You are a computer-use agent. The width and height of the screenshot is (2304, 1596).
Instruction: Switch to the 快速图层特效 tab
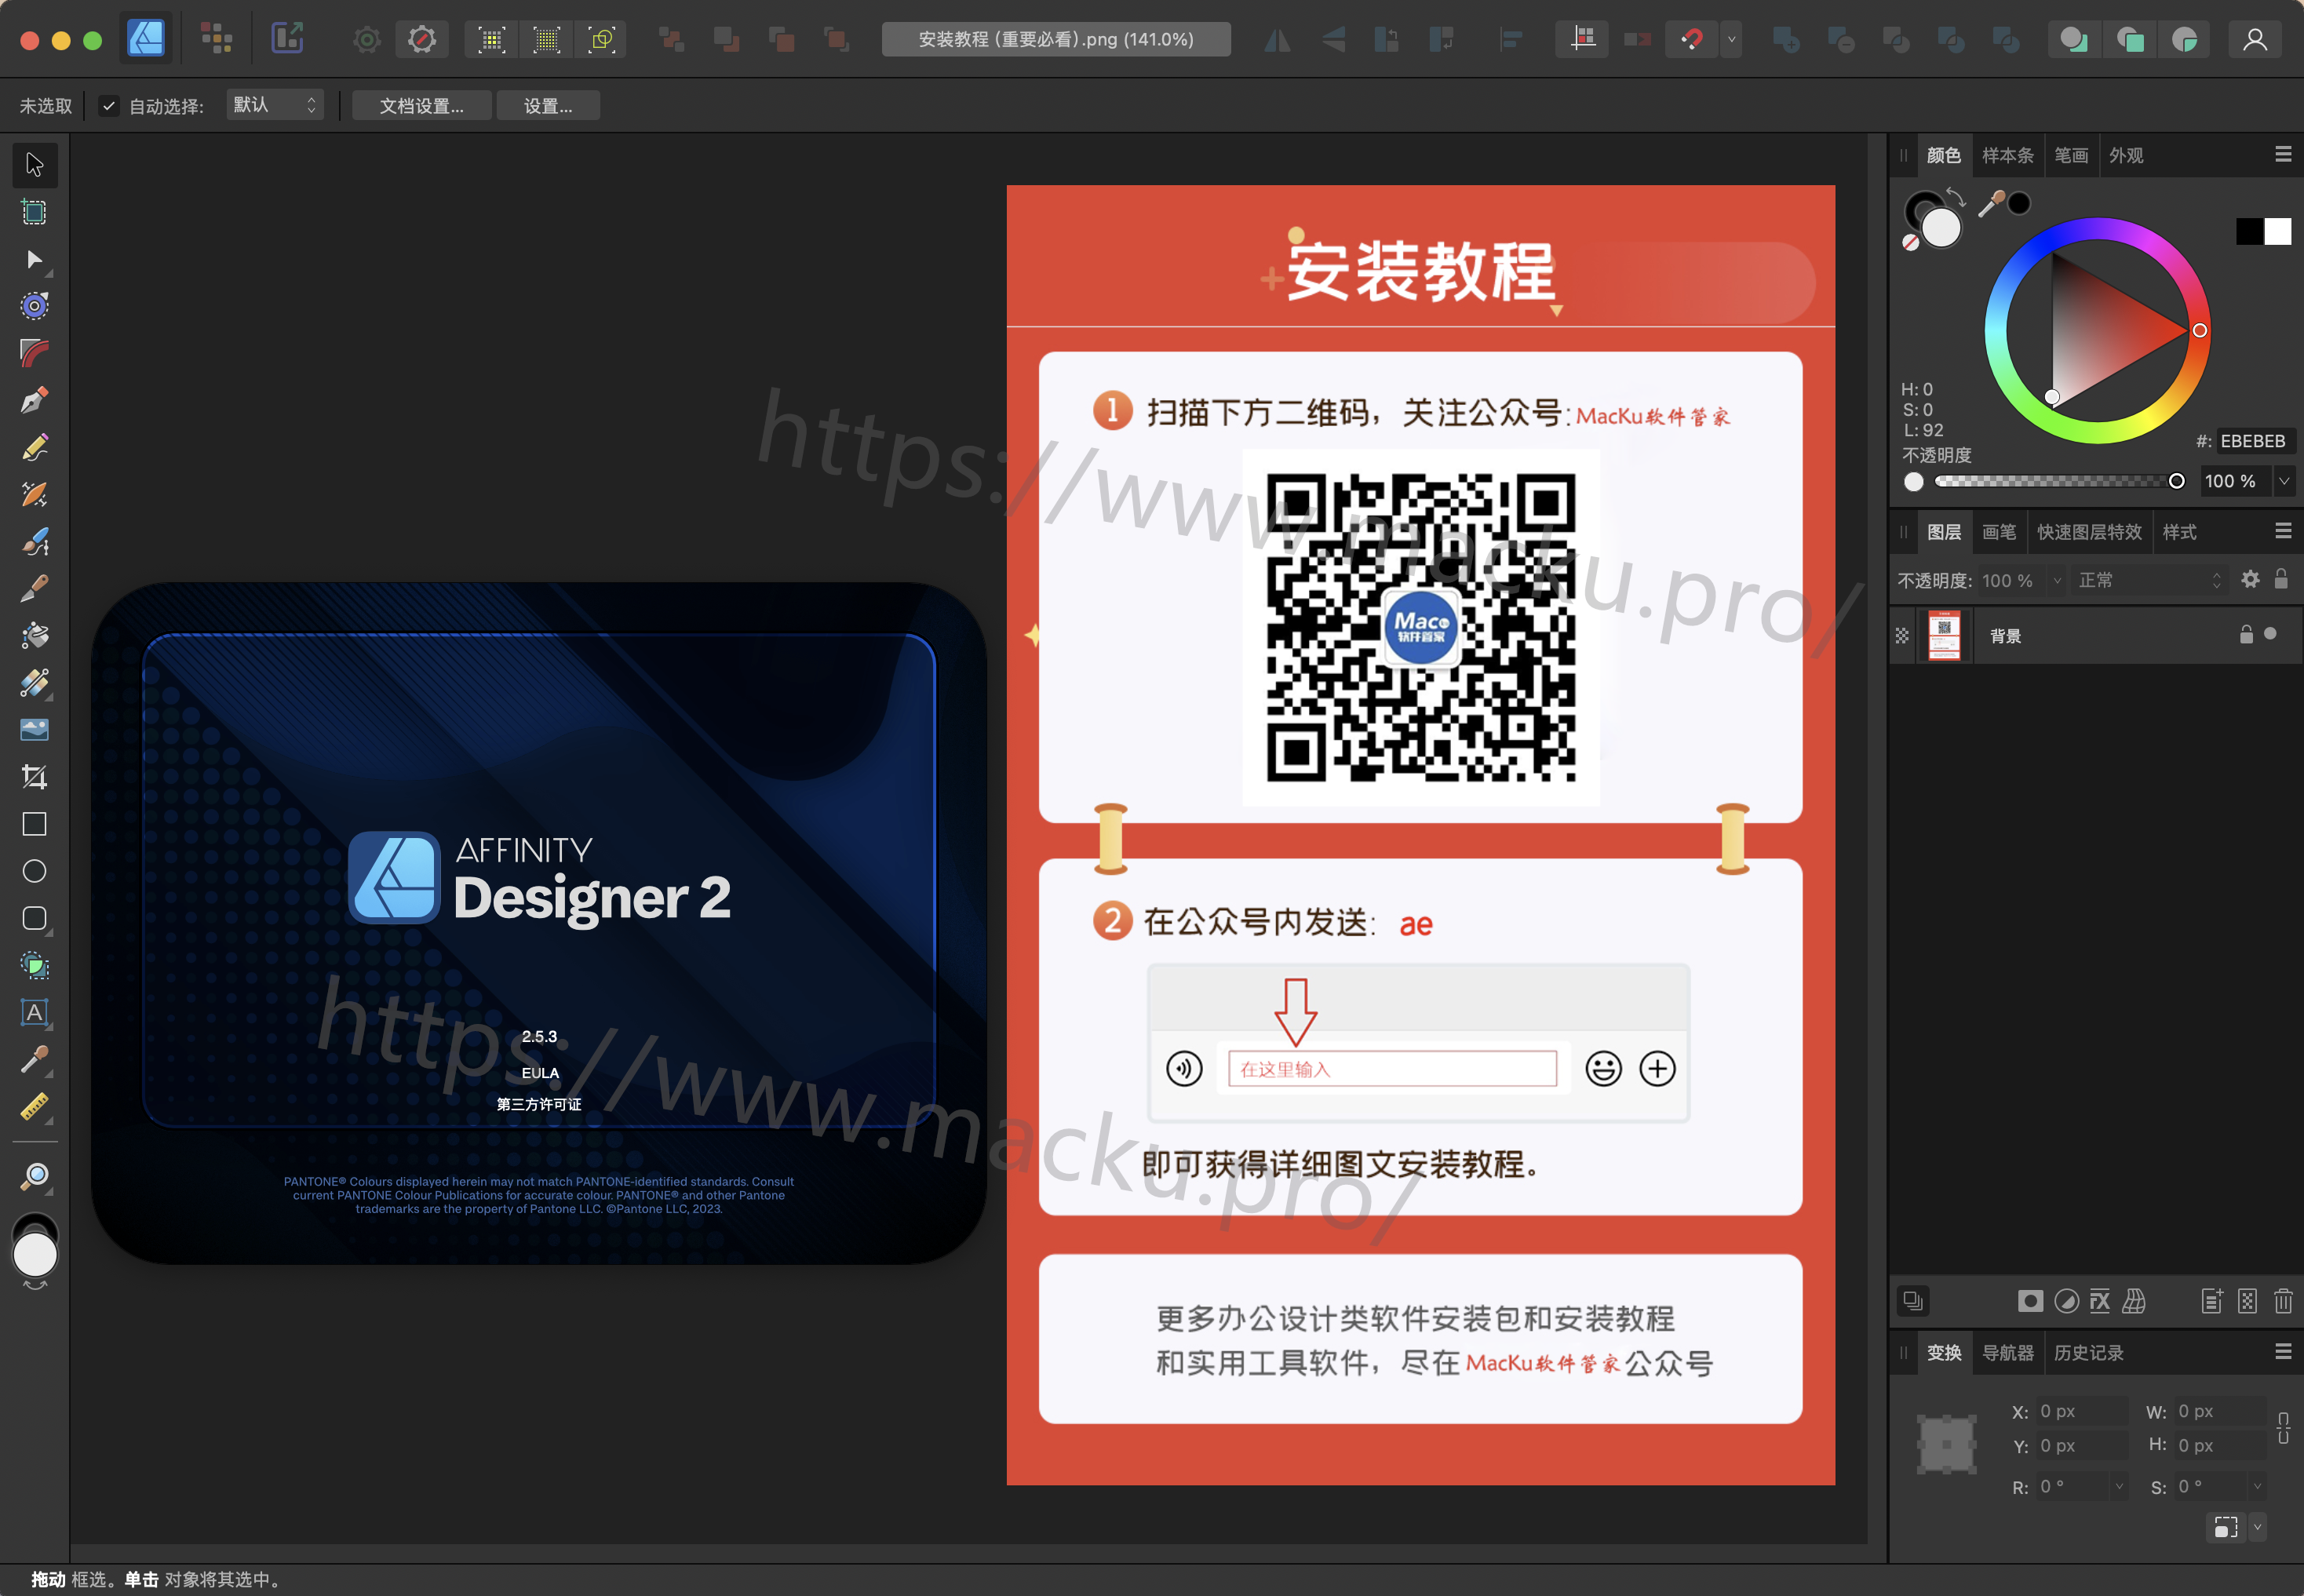[x=2090, y=532]
